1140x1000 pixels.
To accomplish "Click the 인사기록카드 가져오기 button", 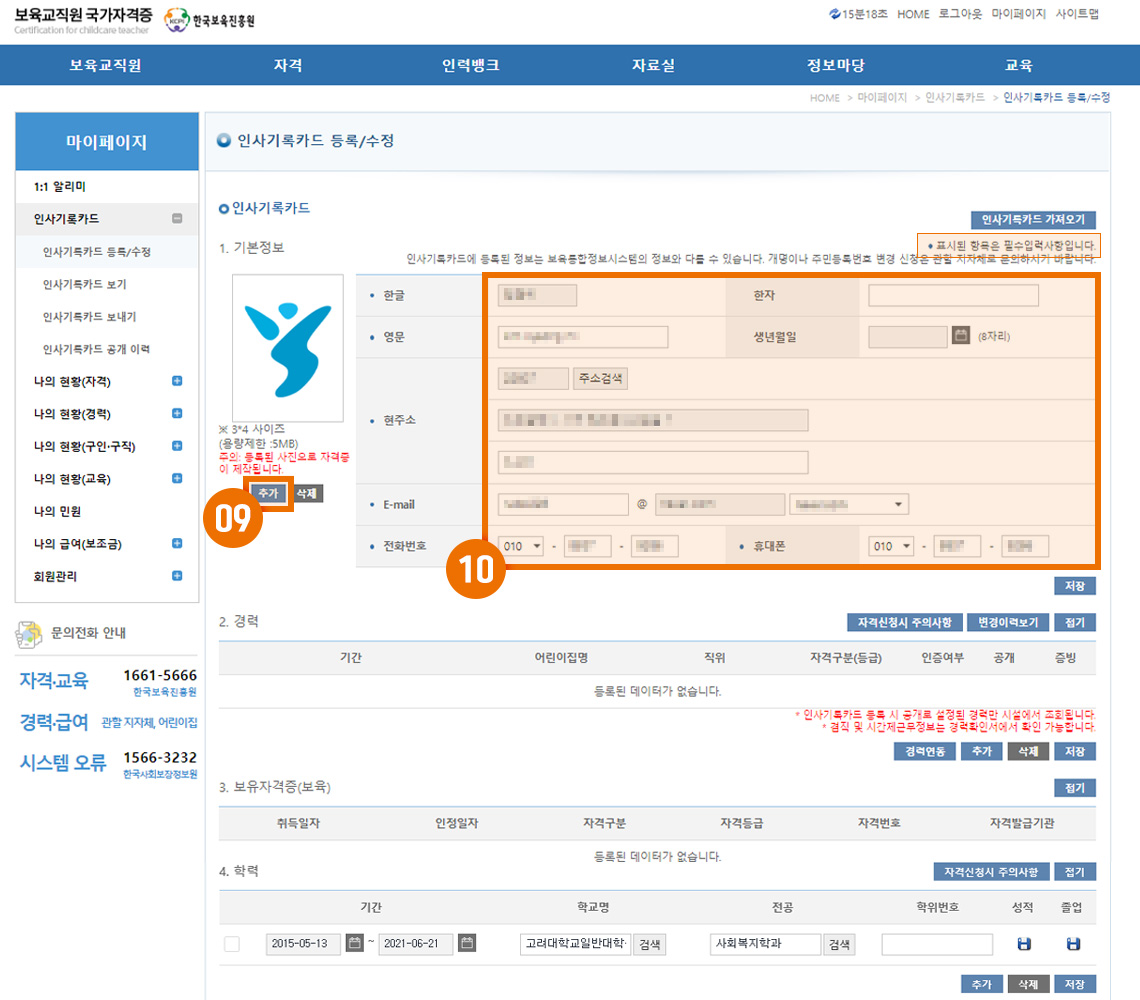I will pos(1033,220).
